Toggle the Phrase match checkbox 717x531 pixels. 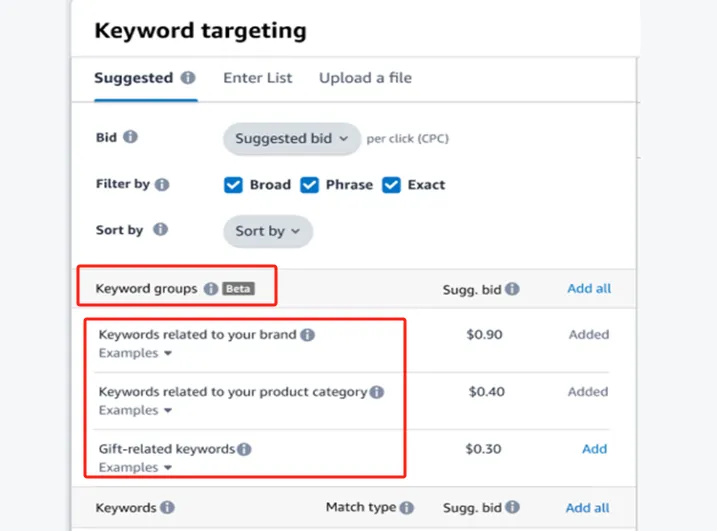tap(310, 185)
